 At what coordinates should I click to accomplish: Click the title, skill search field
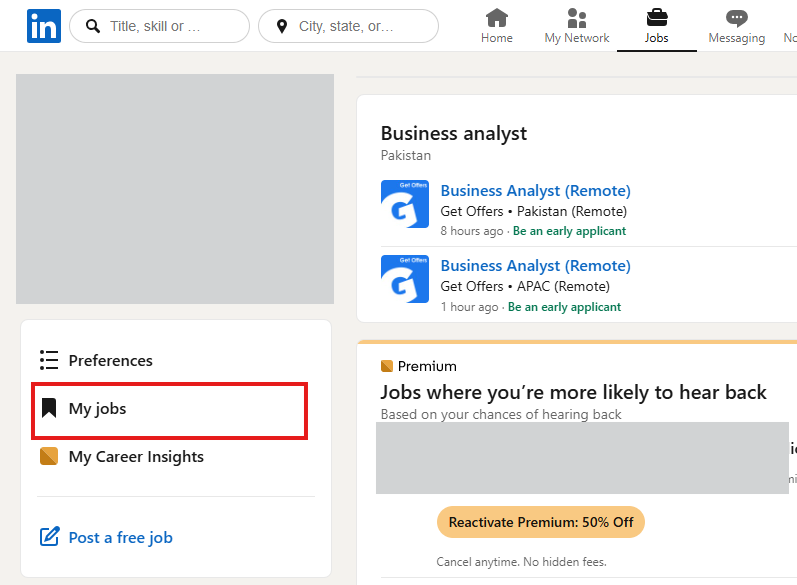165,26
